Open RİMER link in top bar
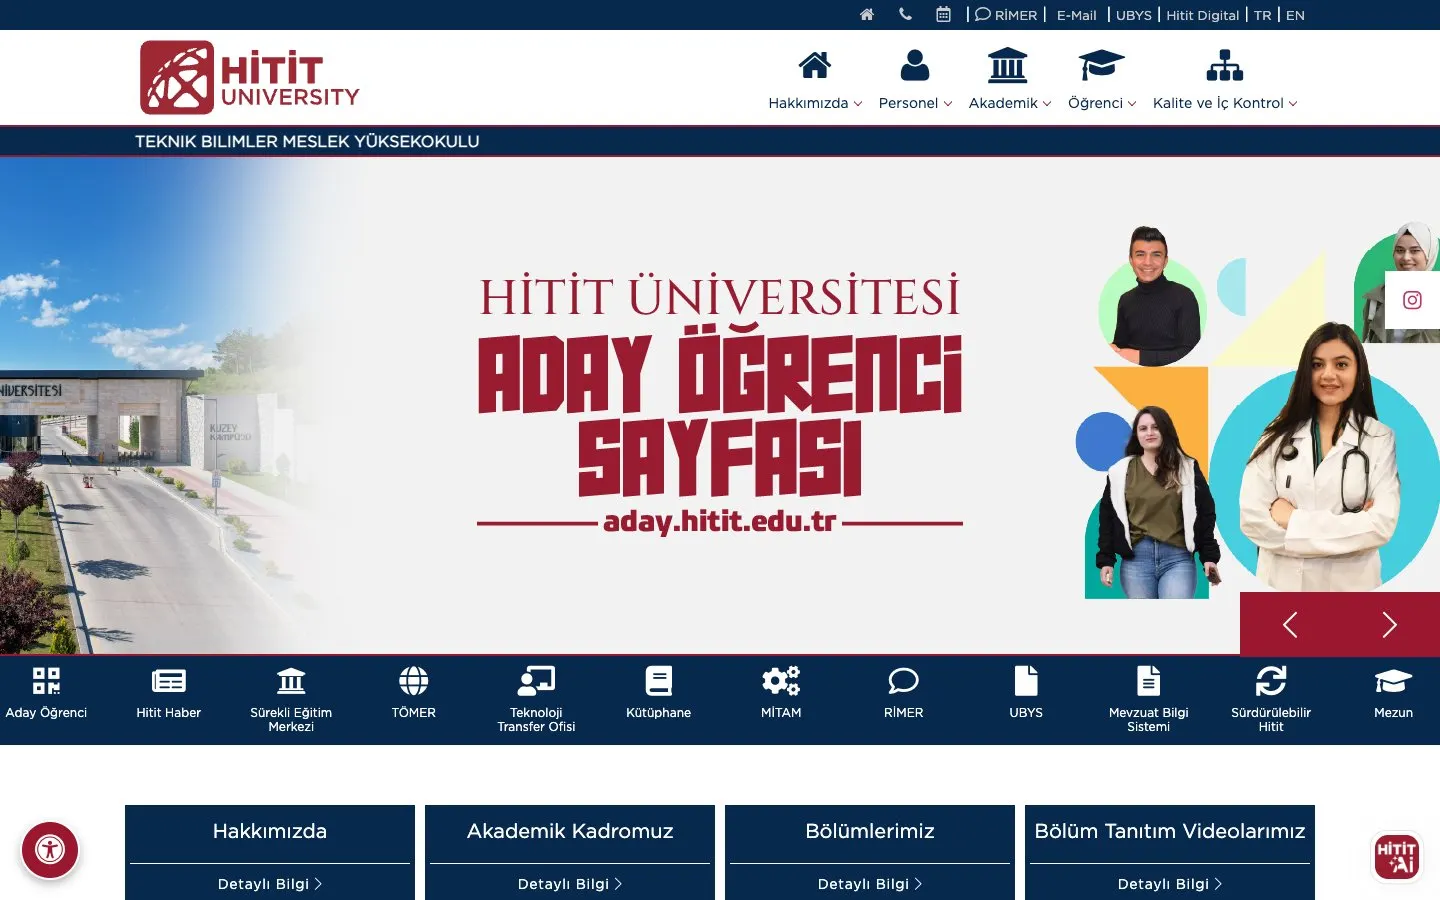This screenshot has height=900, width=1440. [x=1007, y=15]
